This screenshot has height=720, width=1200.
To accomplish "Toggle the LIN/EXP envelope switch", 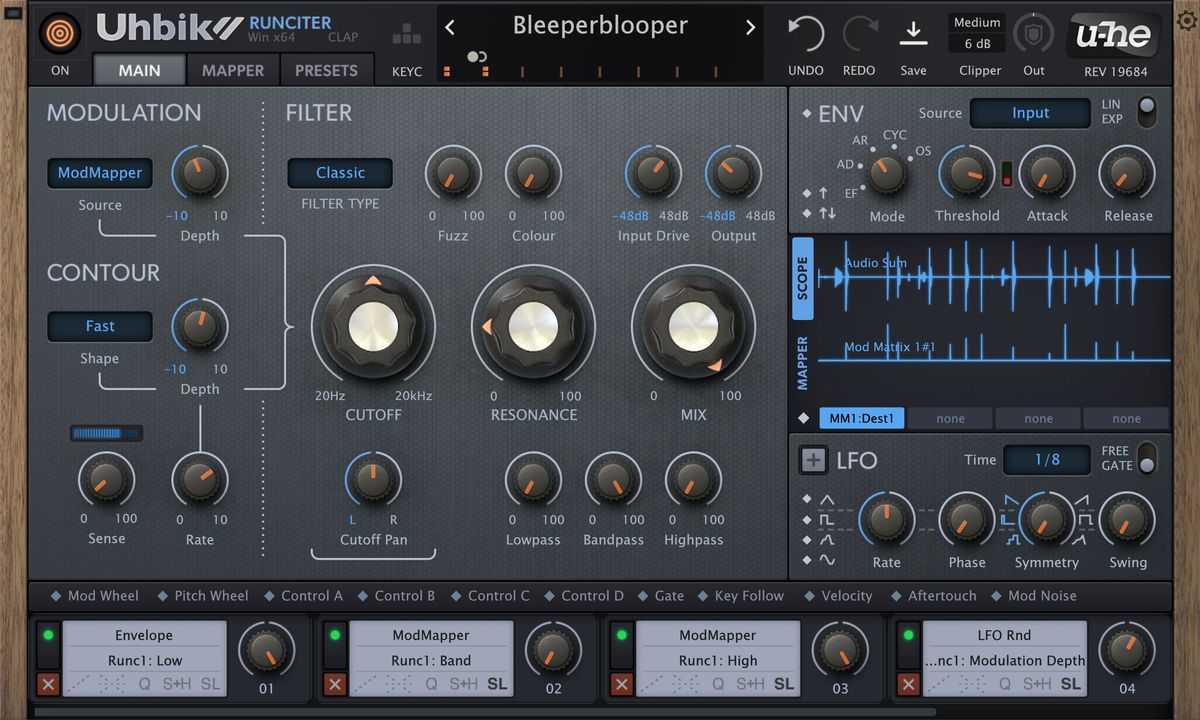I will pos(1146,111).
